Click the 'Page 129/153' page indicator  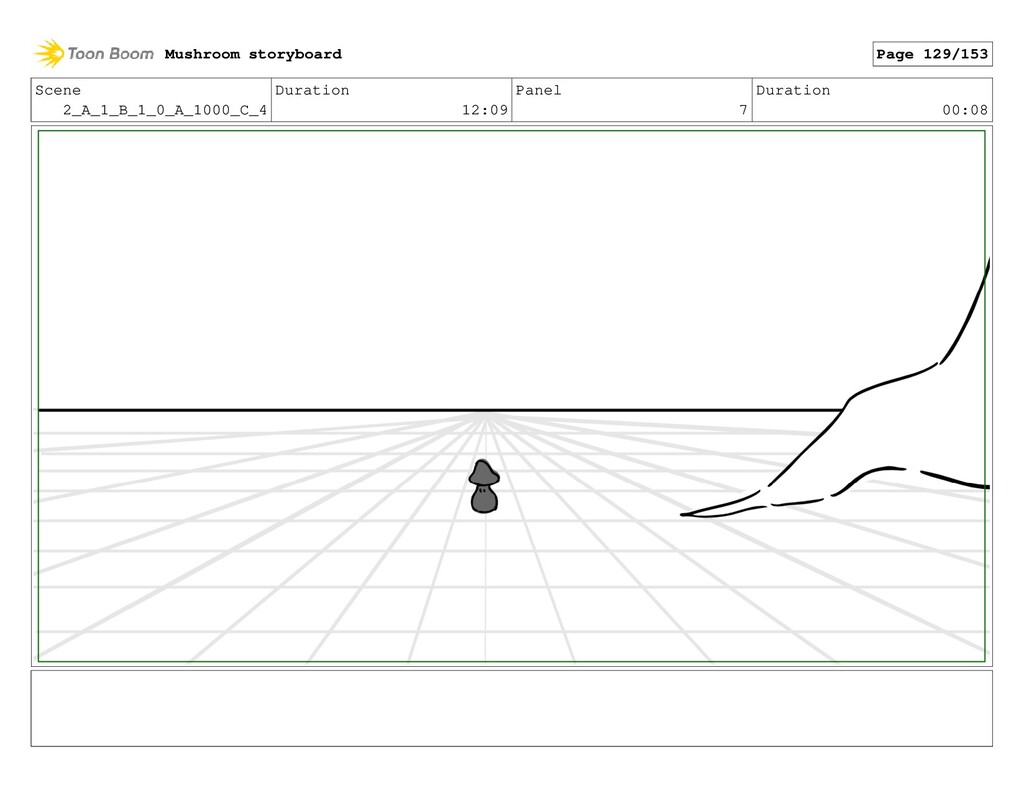(x=932, y=54)
